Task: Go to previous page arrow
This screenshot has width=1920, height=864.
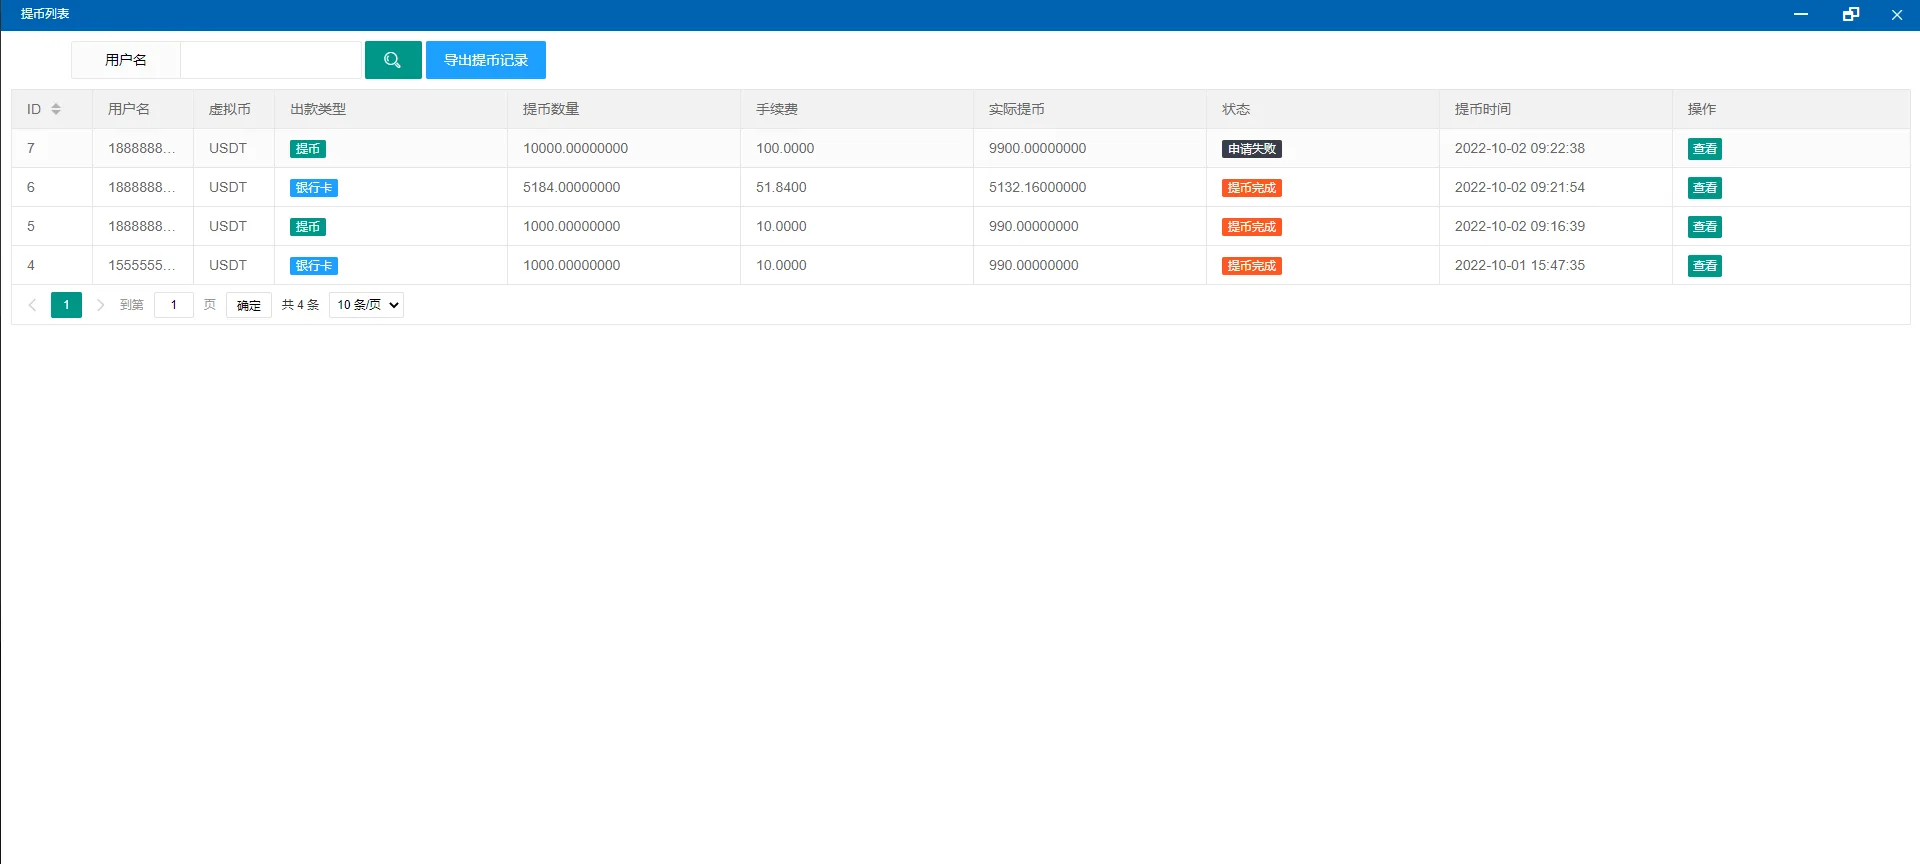Action: point(32,305)
